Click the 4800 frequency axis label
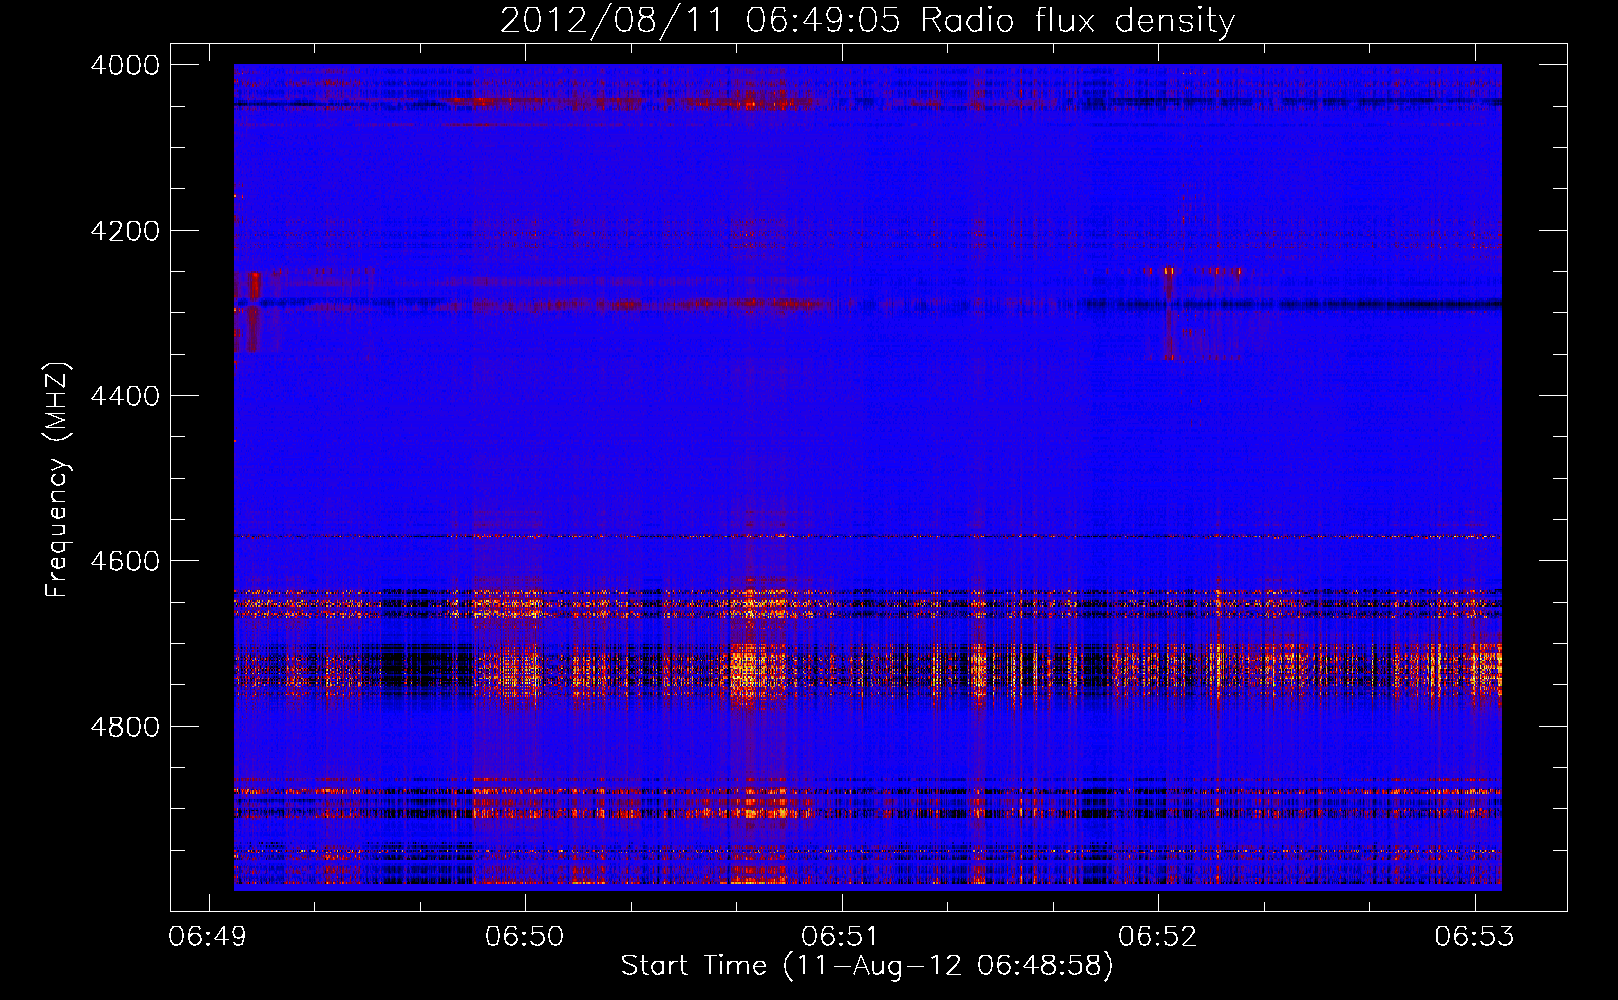Viewport: 1618px width, 1000px height. coord(125,727)
